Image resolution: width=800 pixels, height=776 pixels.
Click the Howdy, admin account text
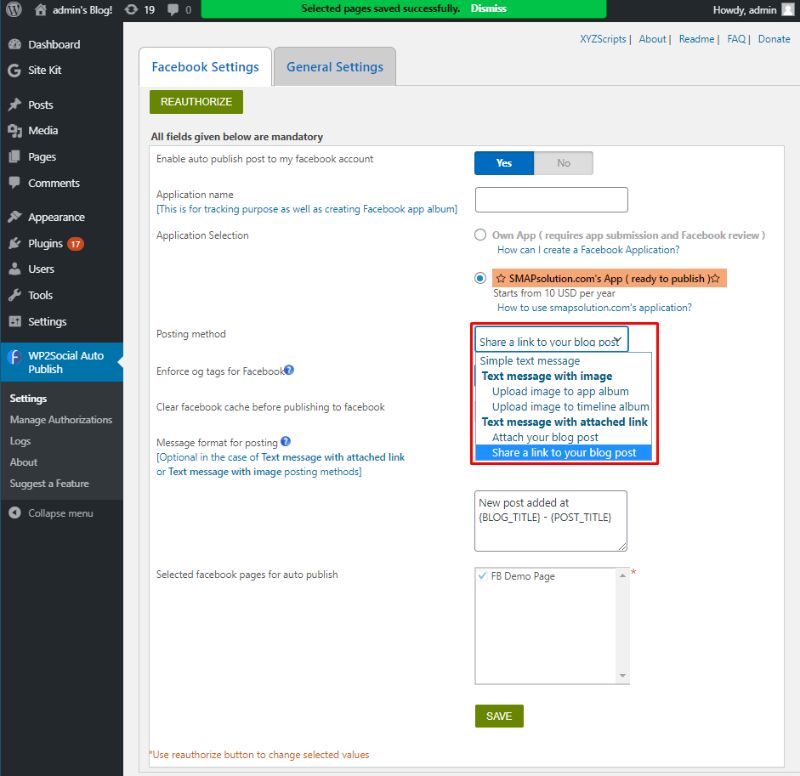point(744,10)
